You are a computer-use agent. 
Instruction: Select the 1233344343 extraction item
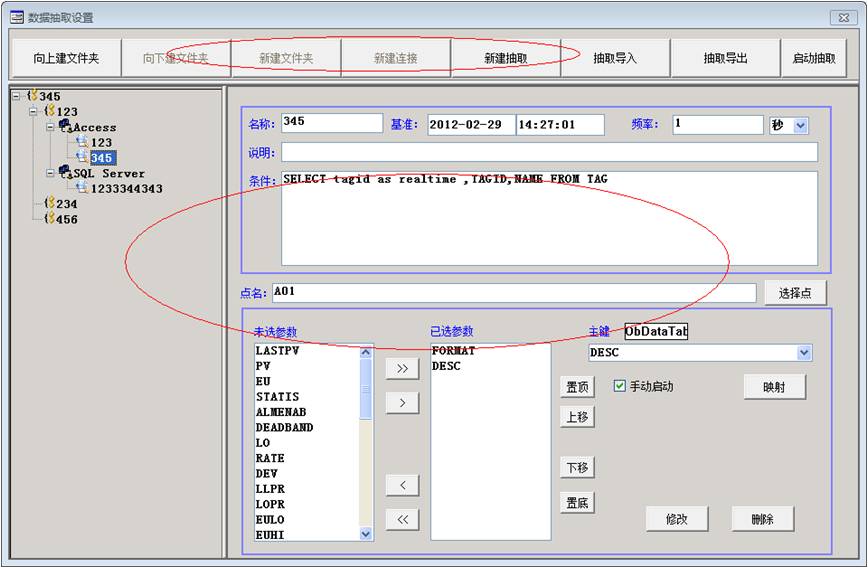click(x=126, y=188)
